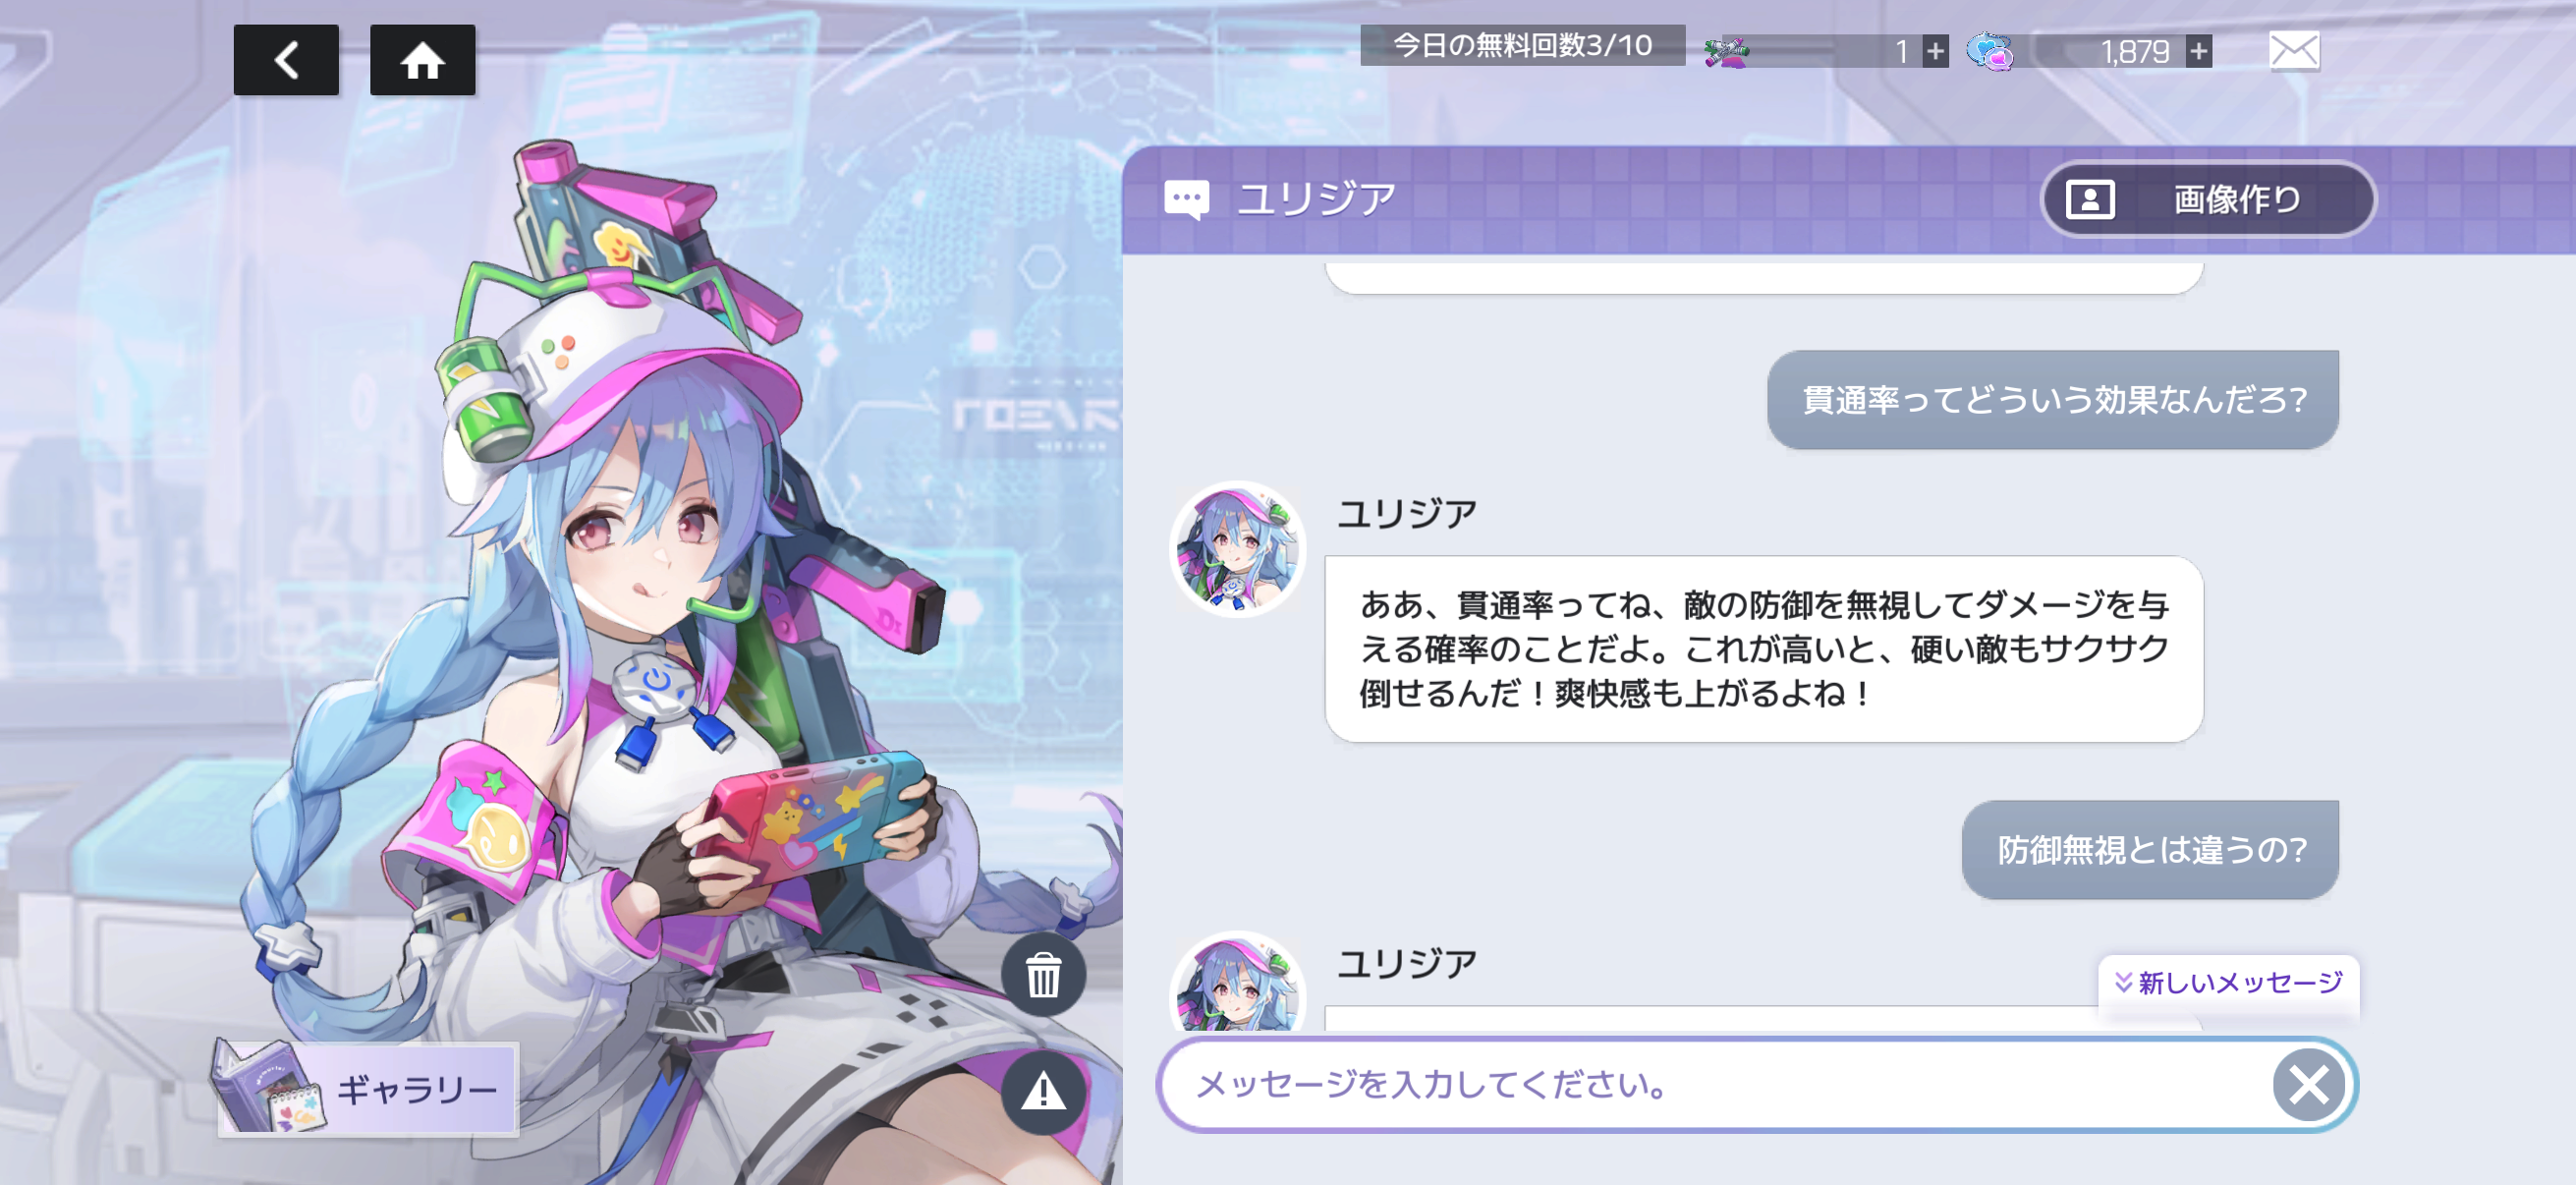Jump down via 新しいメッセージ chevron
Image resolution: width=2576 pixels, height=1185 pixels.
tap(2227, 983)
